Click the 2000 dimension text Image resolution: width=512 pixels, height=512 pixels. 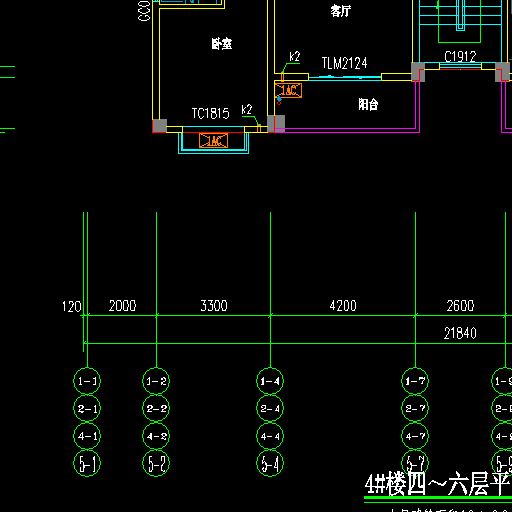click(x=122, y=306)
